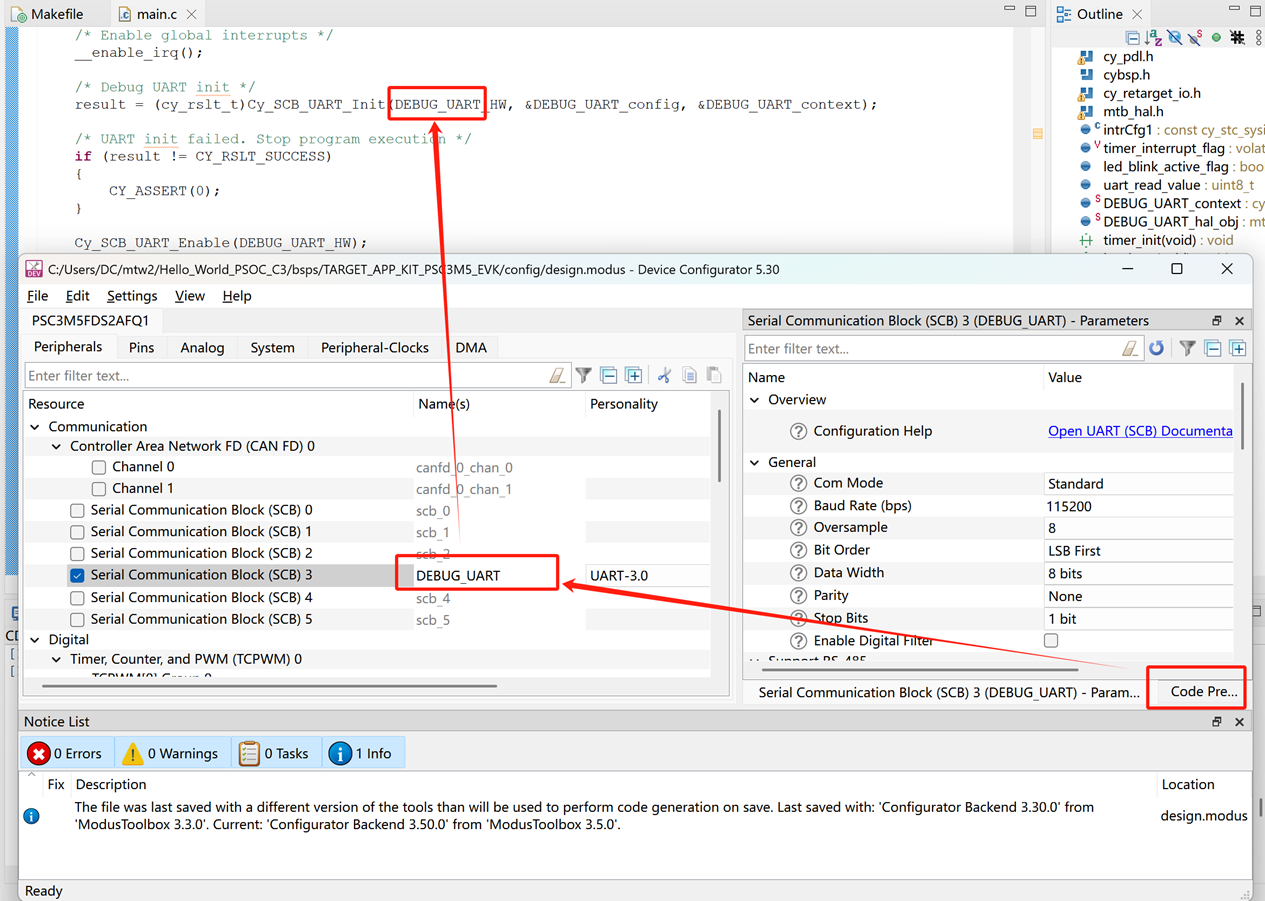Open the UART (SCB) Documentation link
The width and height of the screenshot is (1265, 901).
point(1139,431)
